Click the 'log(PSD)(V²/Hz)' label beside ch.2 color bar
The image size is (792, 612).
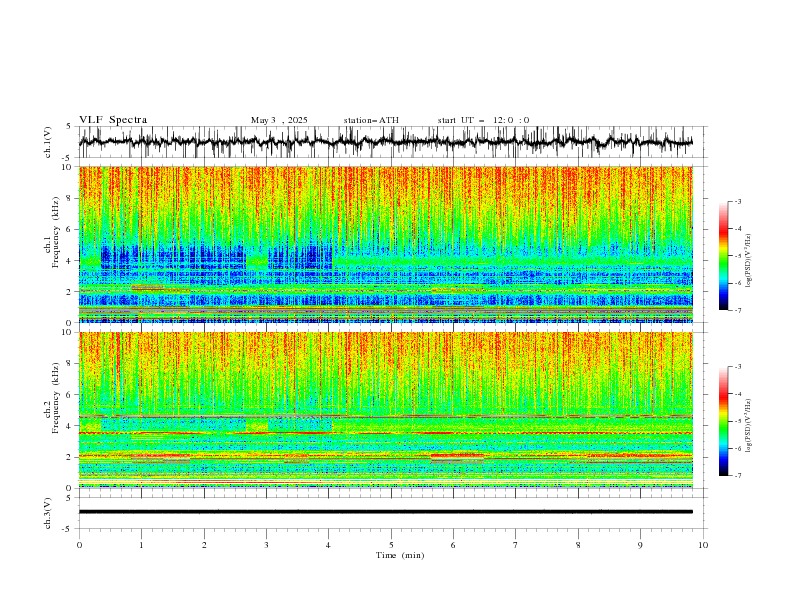(749, 426)
